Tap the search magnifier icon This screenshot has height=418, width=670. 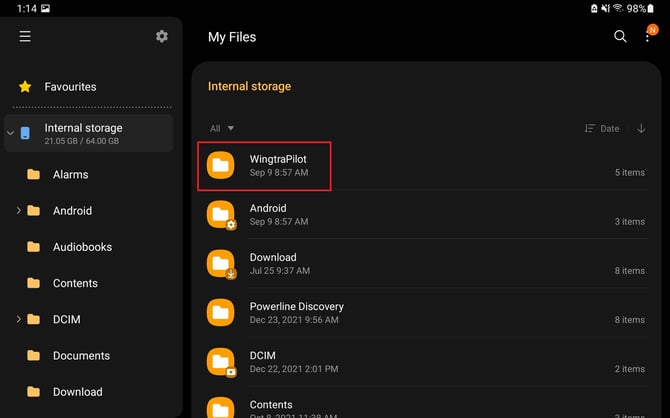click(x=620, y=36)
